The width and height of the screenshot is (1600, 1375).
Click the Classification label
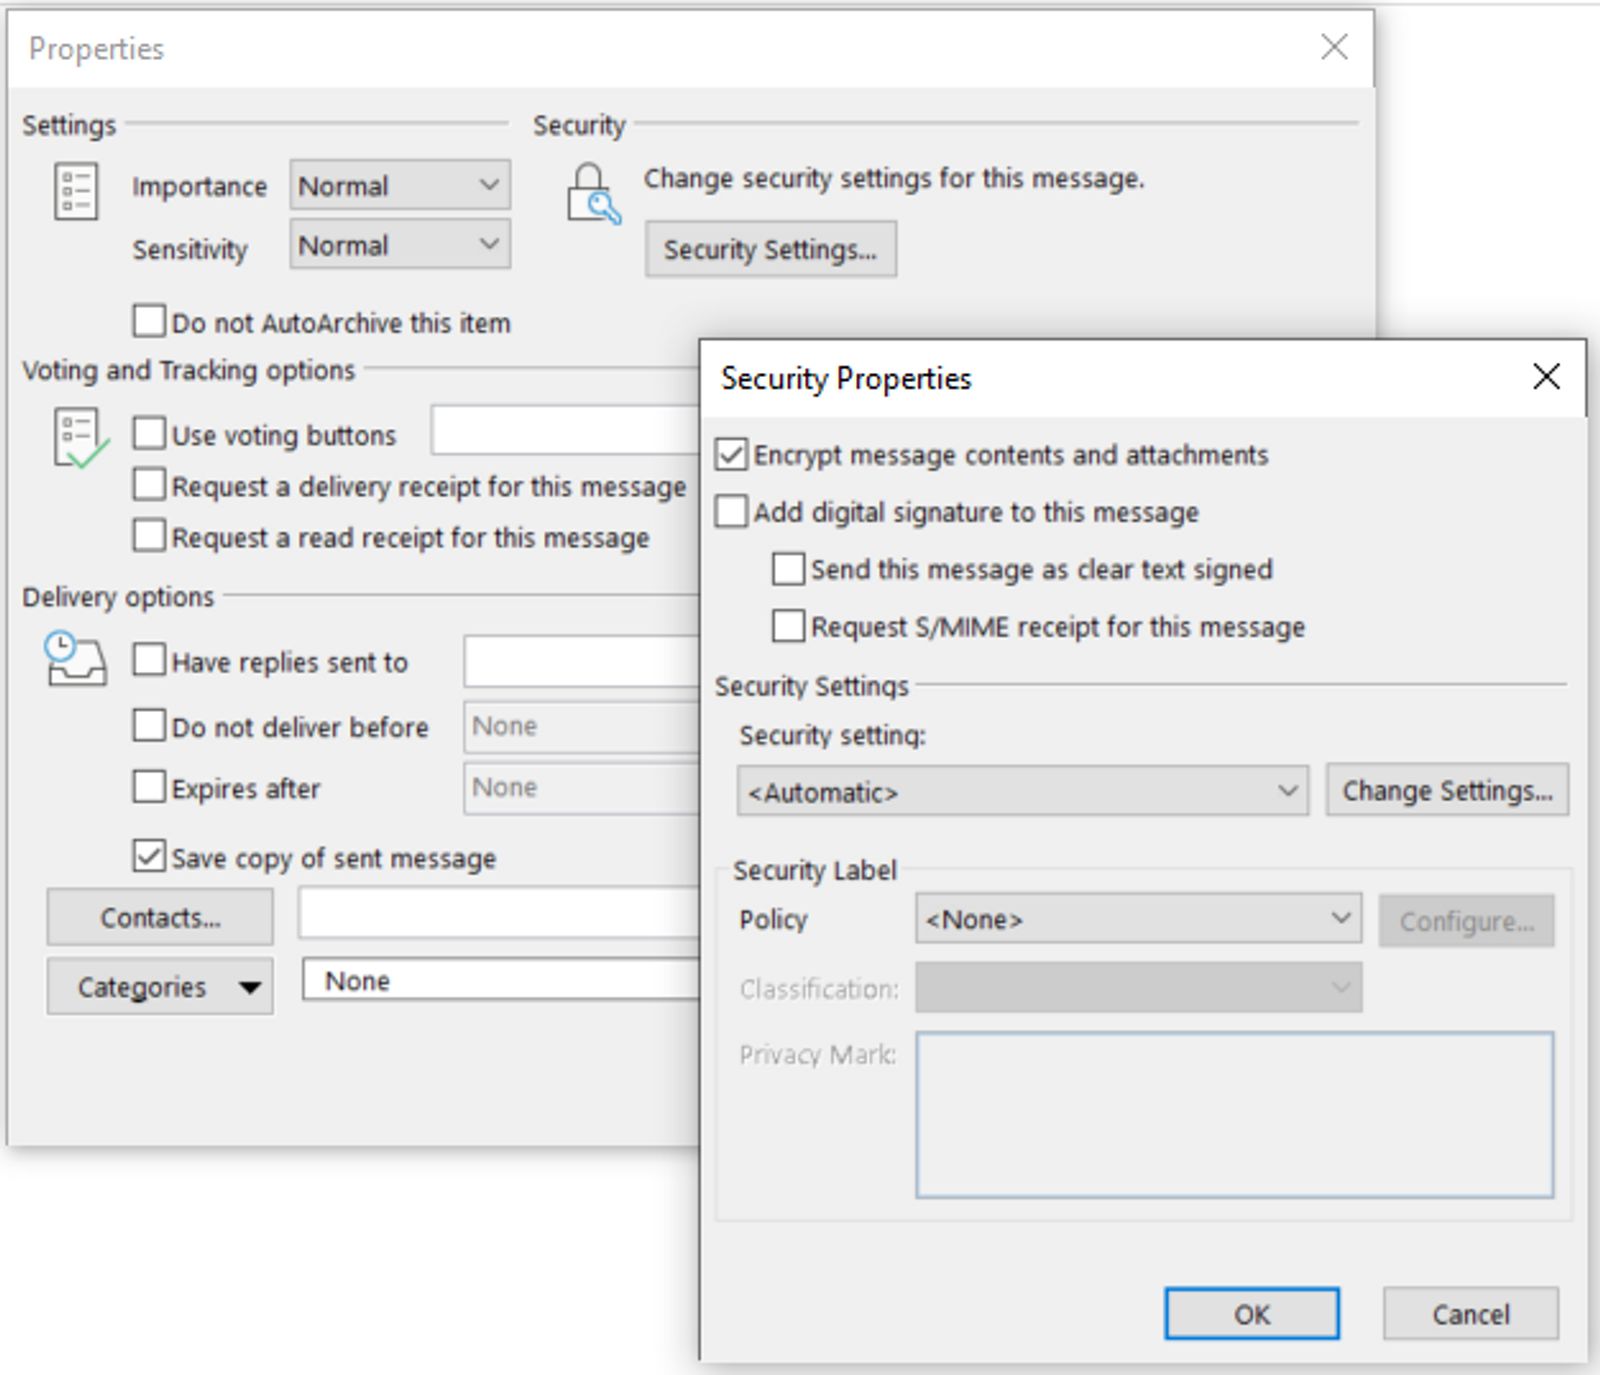[x=819, y=989]
